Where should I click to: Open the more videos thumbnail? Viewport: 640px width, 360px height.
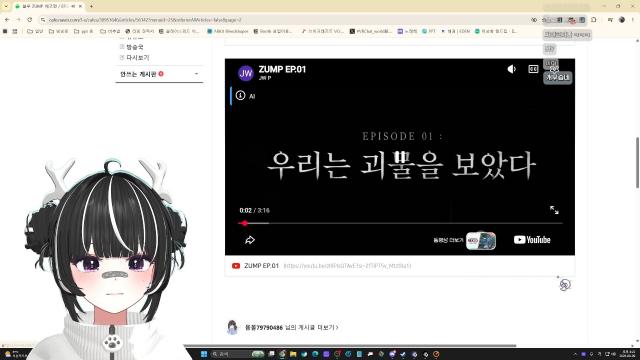(x=481, y=240)
